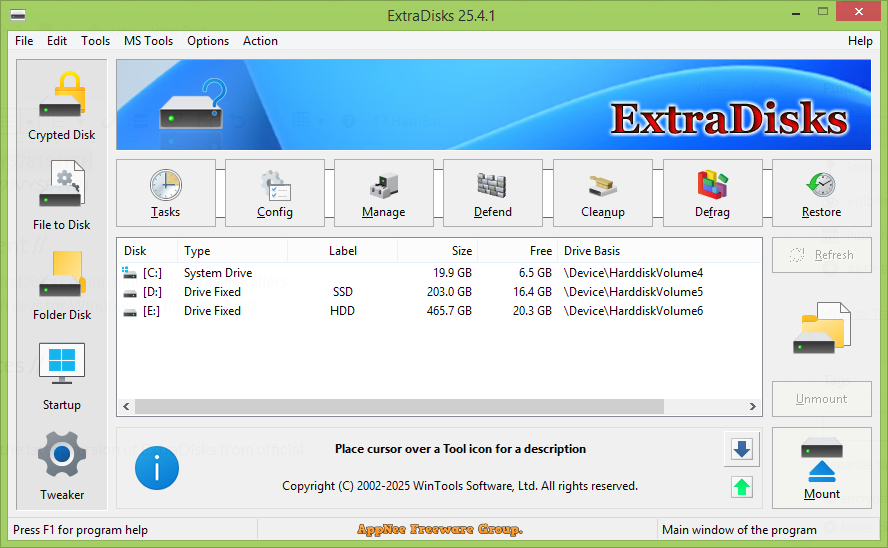888x548 pixels.
Task: Click the 20.3 GB free value
Action: coord(532,311)
